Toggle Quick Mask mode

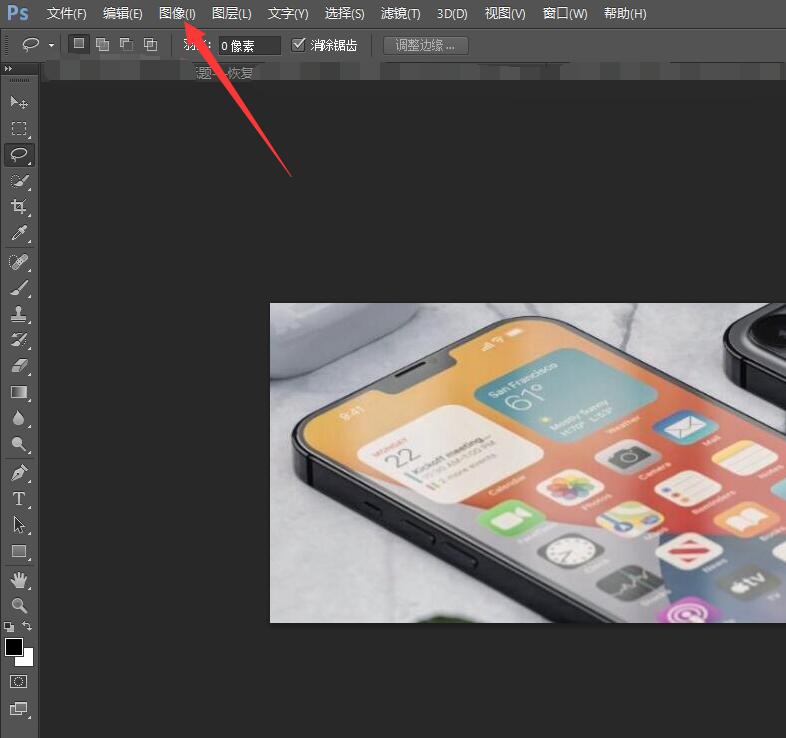pyautogui.click(x=19, y=681)
